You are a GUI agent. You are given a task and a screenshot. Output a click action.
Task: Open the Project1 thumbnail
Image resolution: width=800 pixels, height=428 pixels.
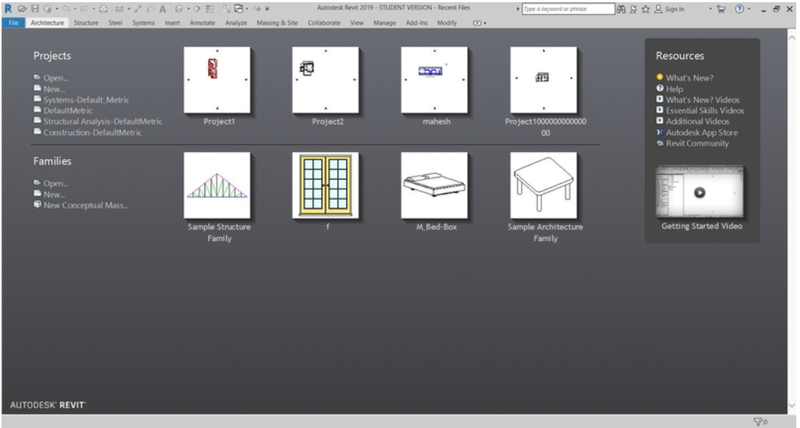pos(217,80)
